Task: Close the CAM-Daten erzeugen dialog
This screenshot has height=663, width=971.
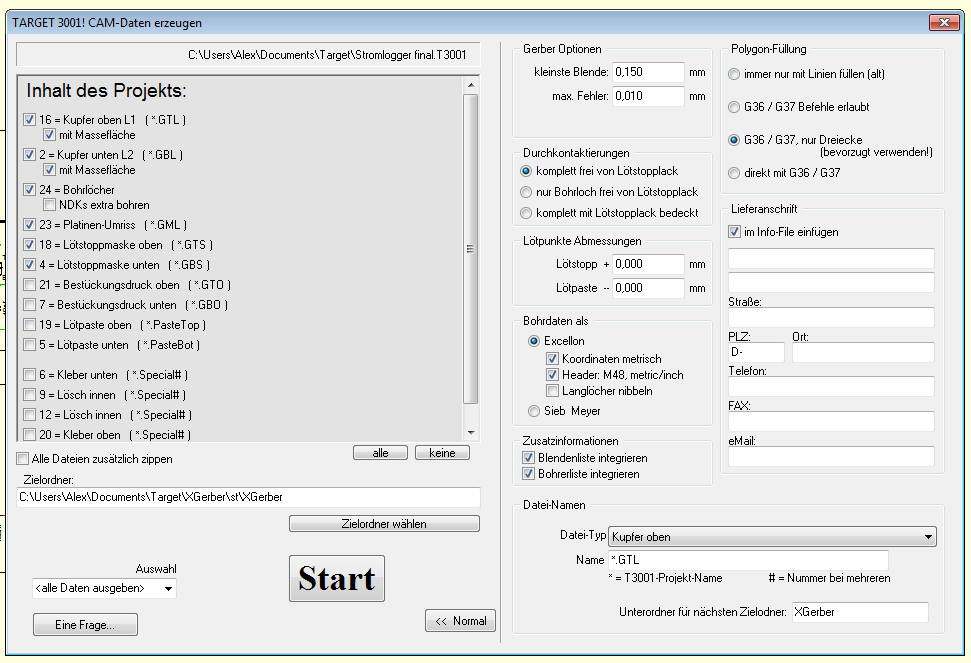Action: (x=944, y=22)
